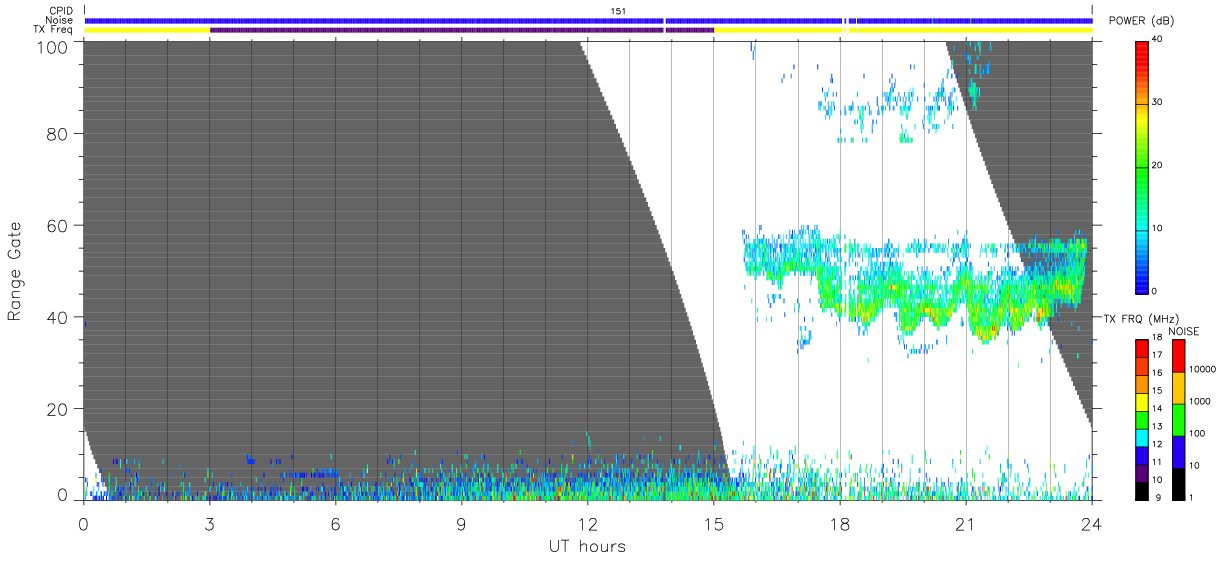Click the 100 tick on NOISE scale
This screenshot has width=1228, height=567.
coord(1197,433)
